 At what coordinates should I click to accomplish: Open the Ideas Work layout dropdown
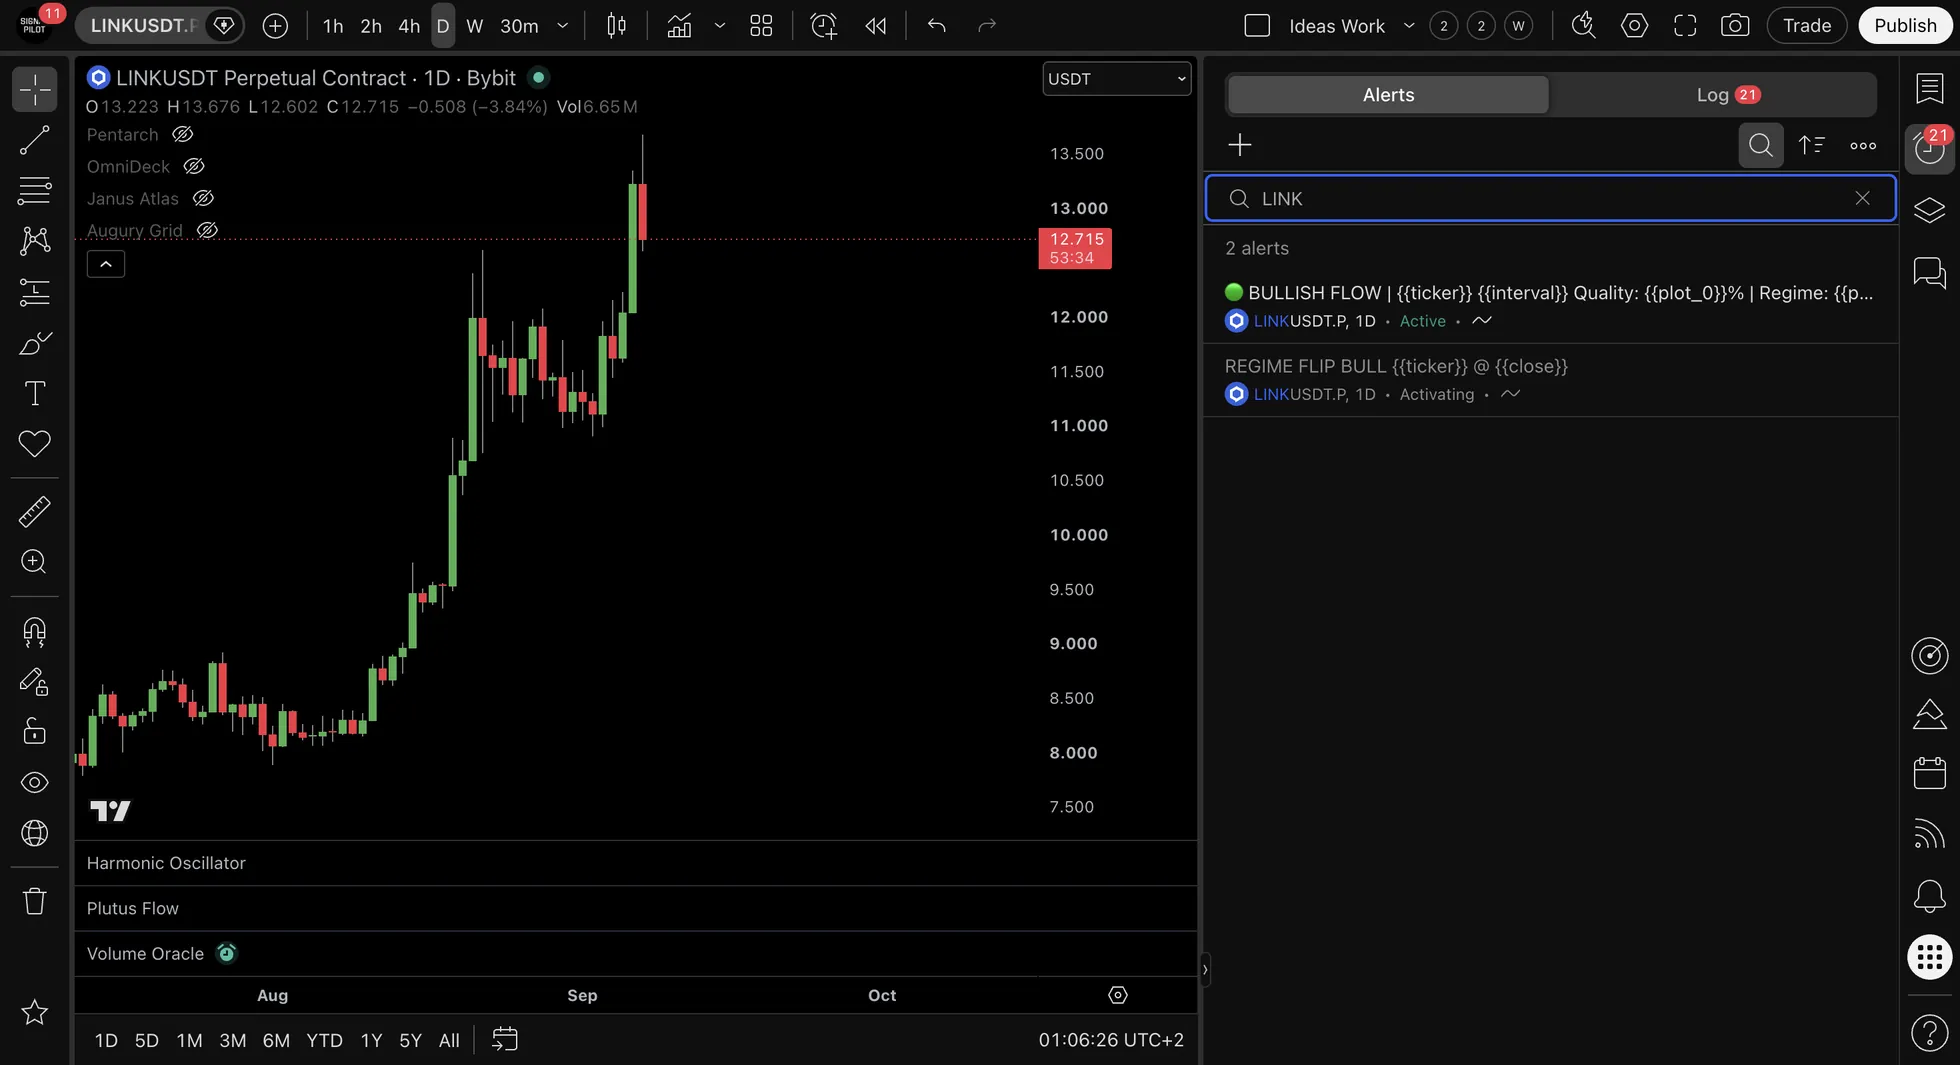(x=1409, y=26)
